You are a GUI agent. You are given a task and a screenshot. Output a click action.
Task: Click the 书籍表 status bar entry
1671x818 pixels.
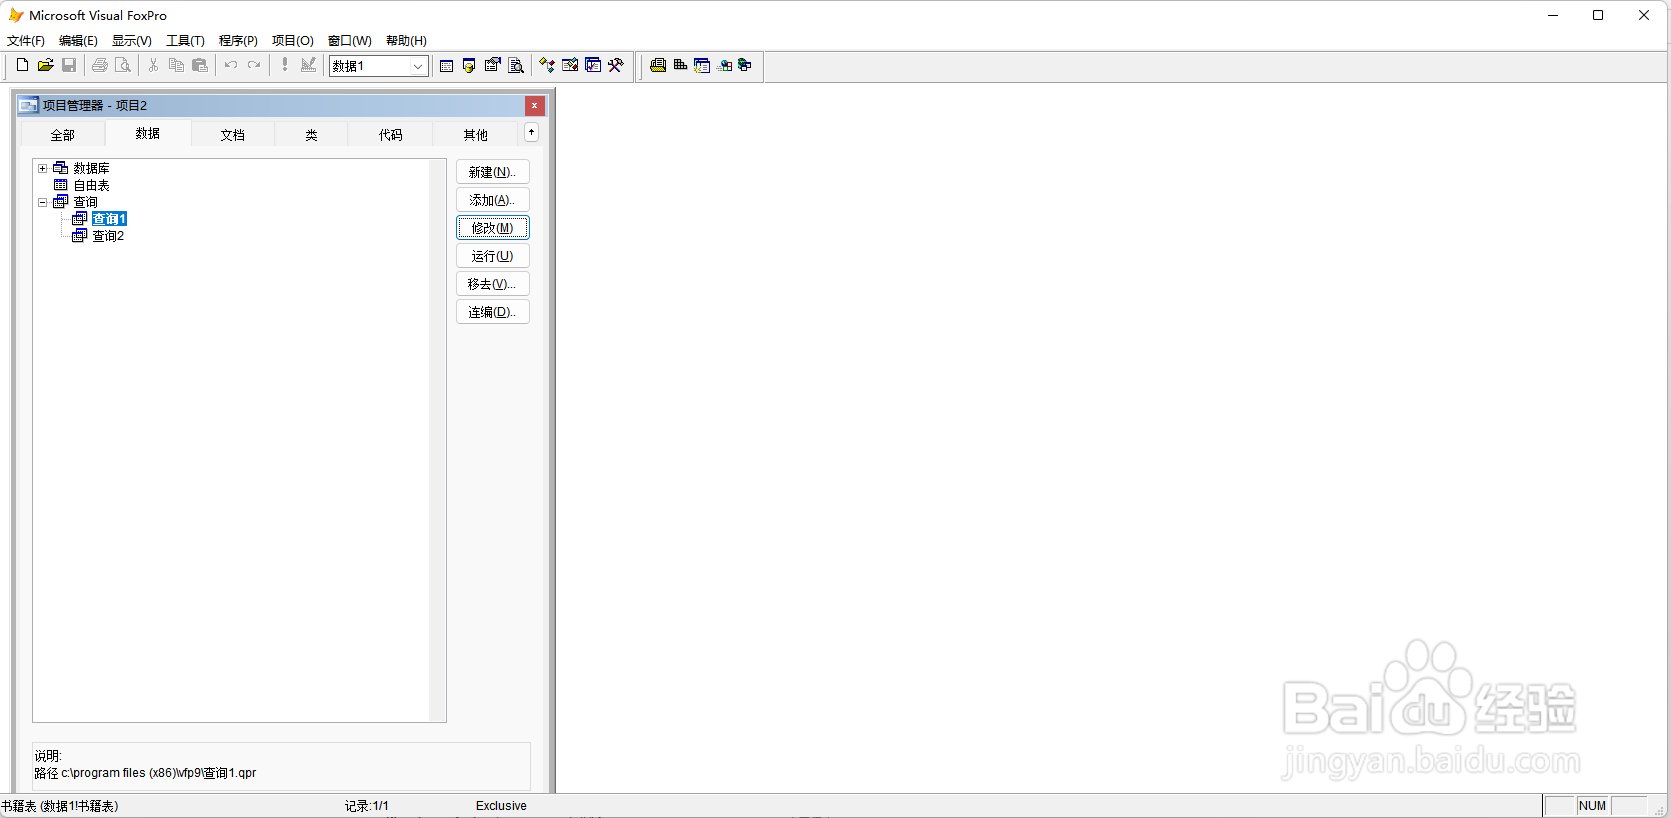(60, 806)
